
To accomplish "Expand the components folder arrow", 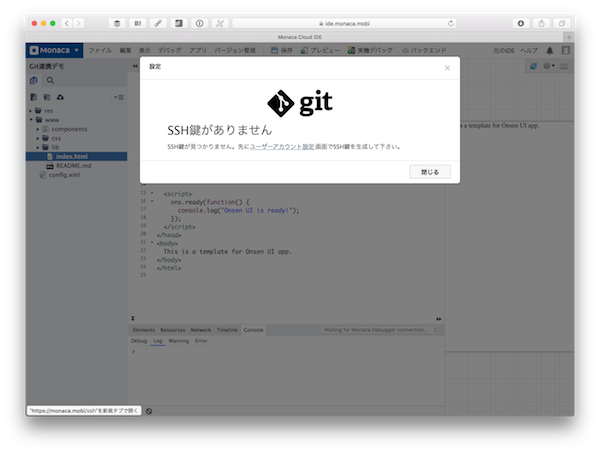I will coord(38,129).
